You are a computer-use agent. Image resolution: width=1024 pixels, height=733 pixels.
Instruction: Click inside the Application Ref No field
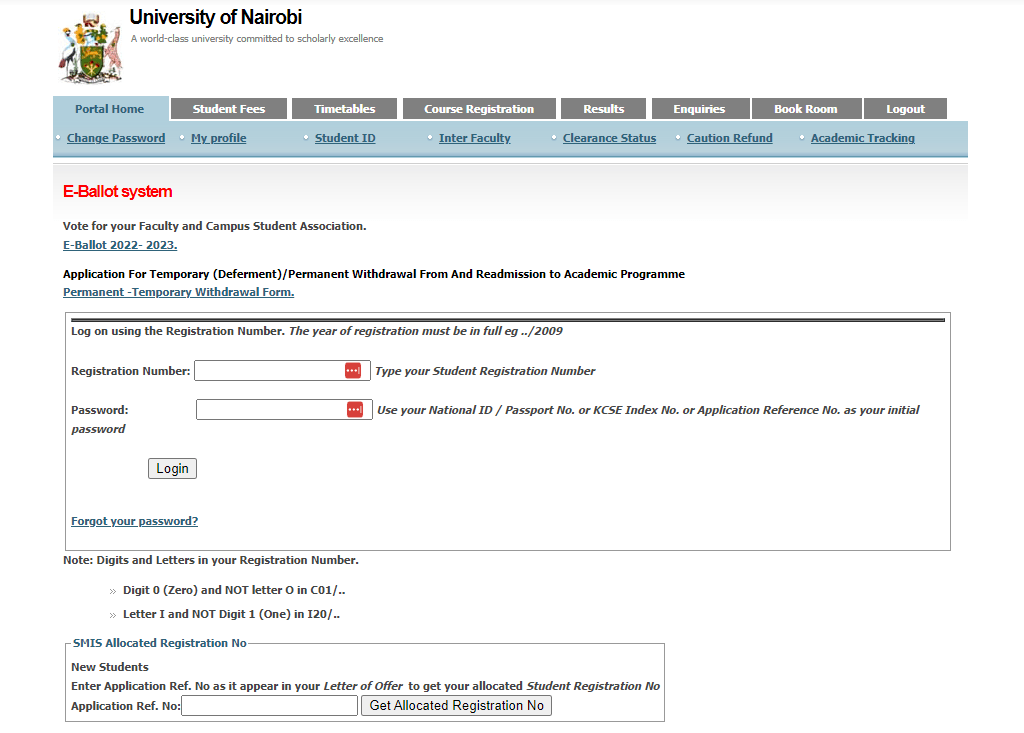point(268,705)
